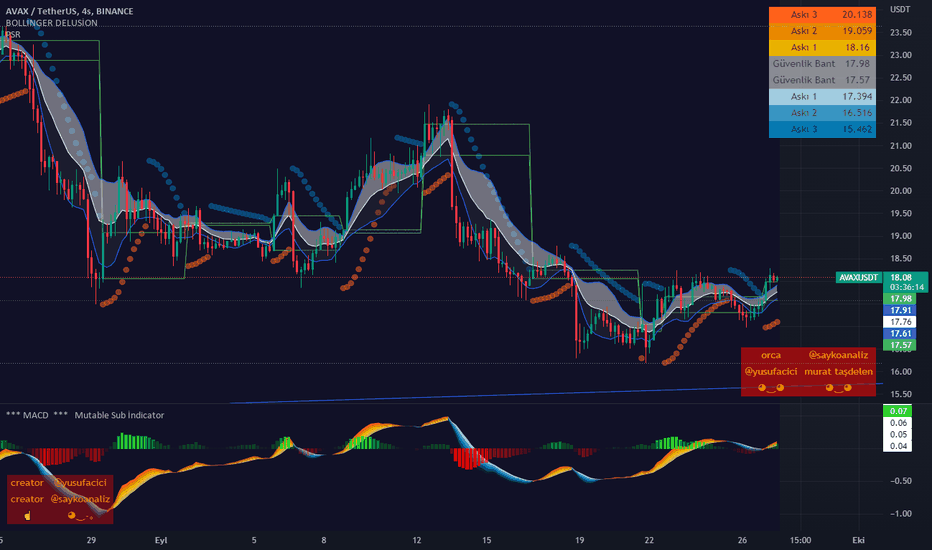932x550 pixels.
Task: Click the PSR indicator legend label
Action: 13,34
